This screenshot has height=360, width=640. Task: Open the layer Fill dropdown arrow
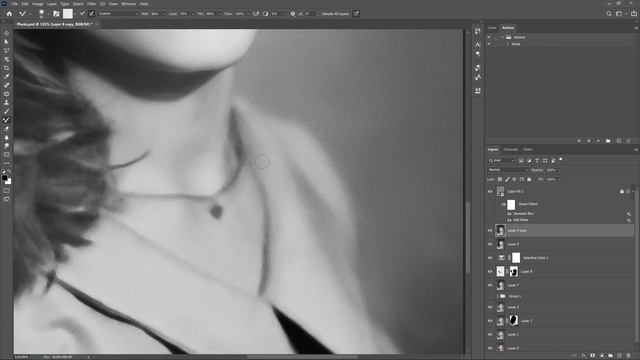pos(559,179)
